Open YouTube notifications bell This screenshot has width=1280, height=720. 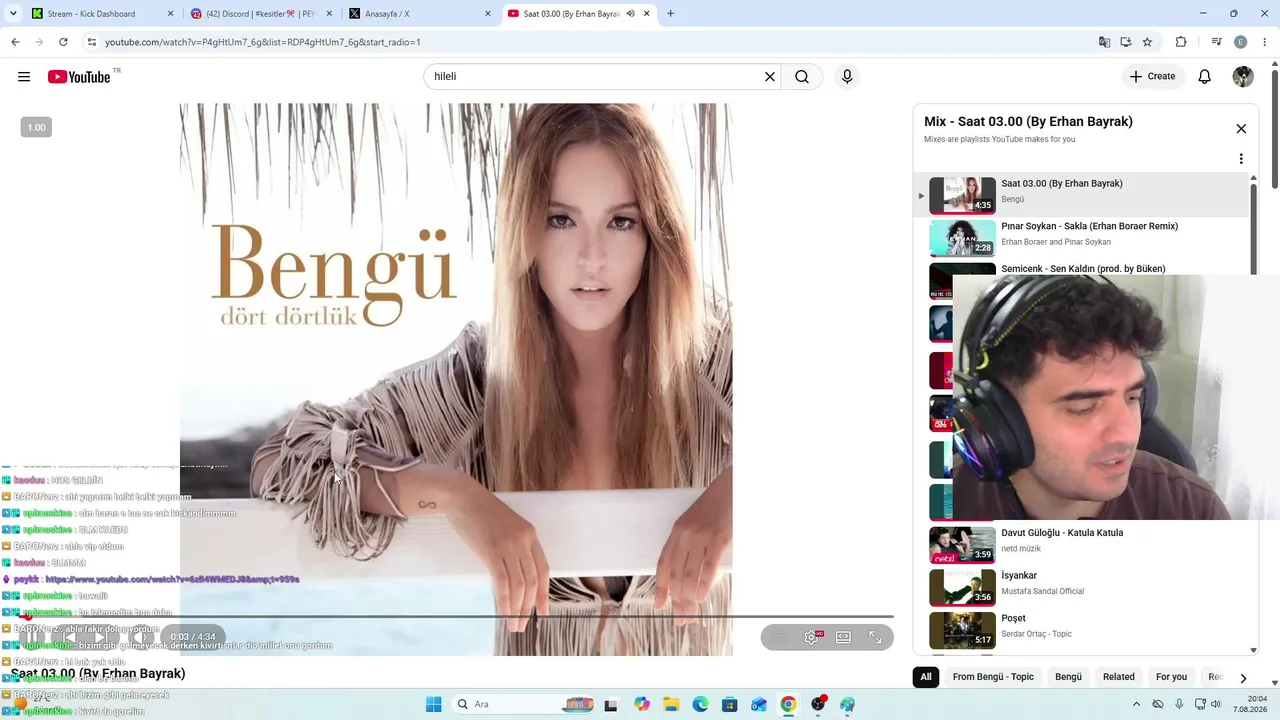click(1205, 77)
